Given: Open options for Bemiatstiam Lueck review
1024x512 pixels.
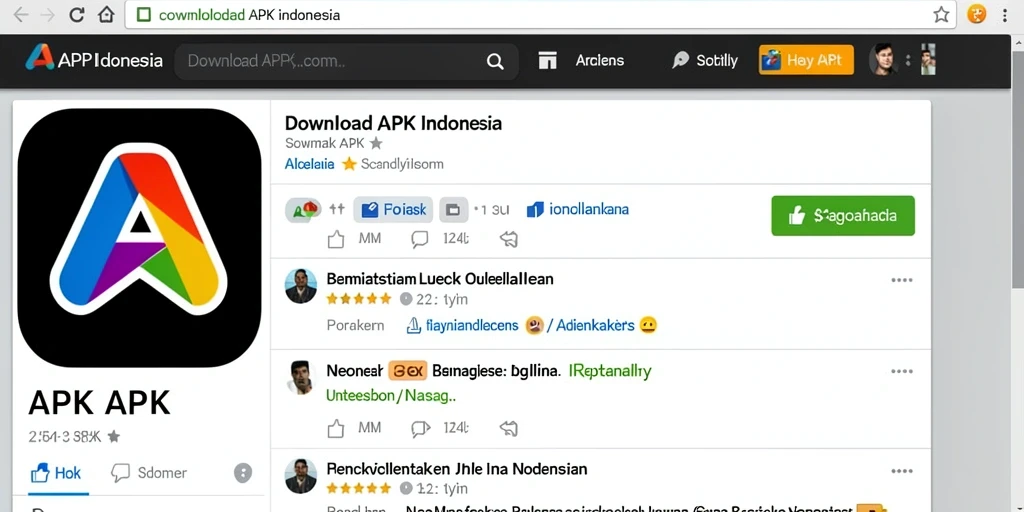Looking at the screenshot, I should pyautogui.click(x=902, y=280).
